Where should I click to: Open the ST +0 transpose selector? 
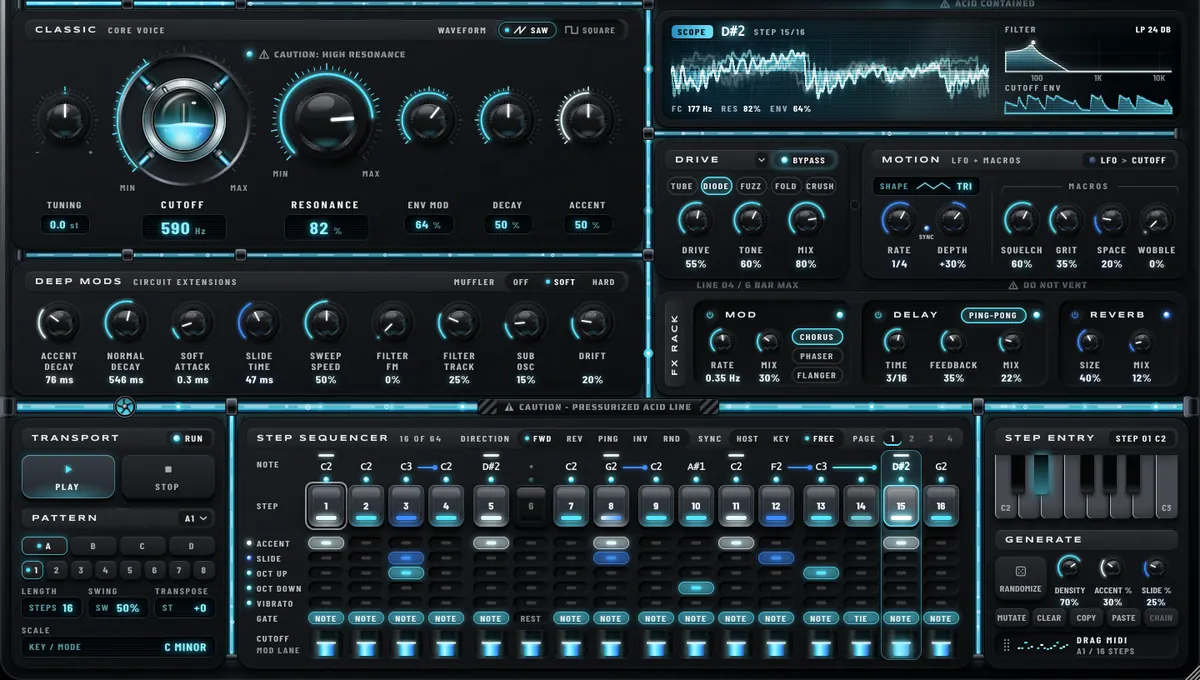[184, 608]
